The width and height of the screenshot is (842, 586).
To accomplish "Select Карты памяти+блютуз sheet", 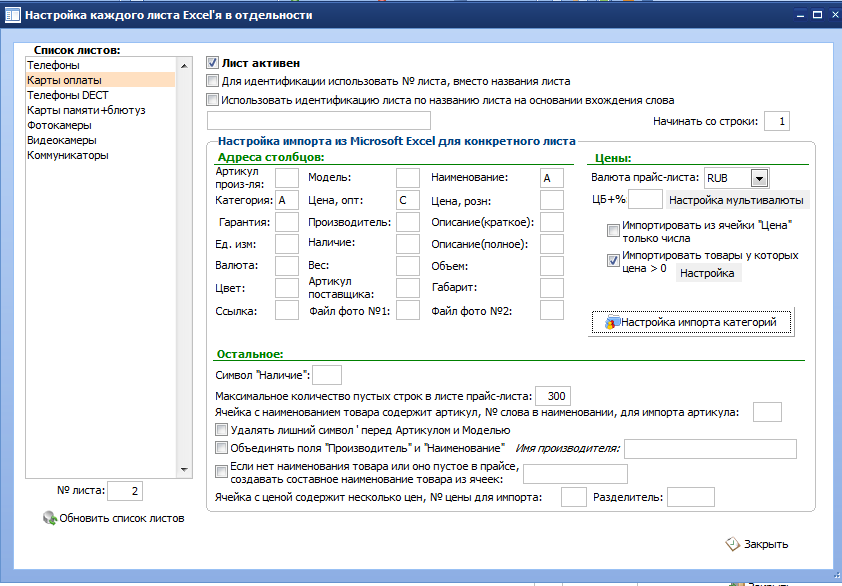I will pyautogui.click(x=100, y=110).
